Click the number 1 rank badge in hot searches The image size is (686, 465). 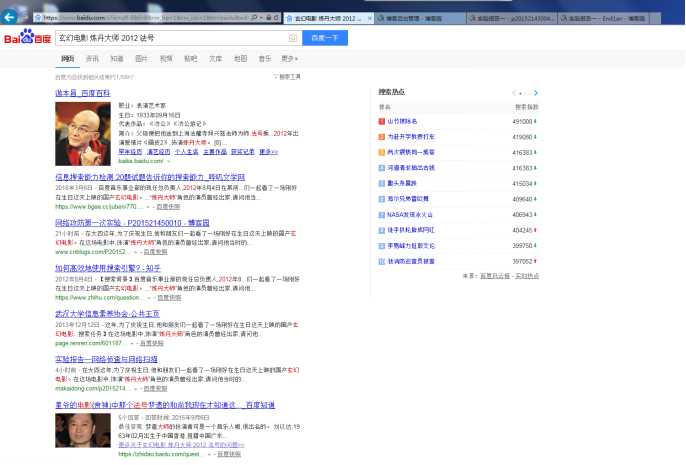[x=382, y=121]
